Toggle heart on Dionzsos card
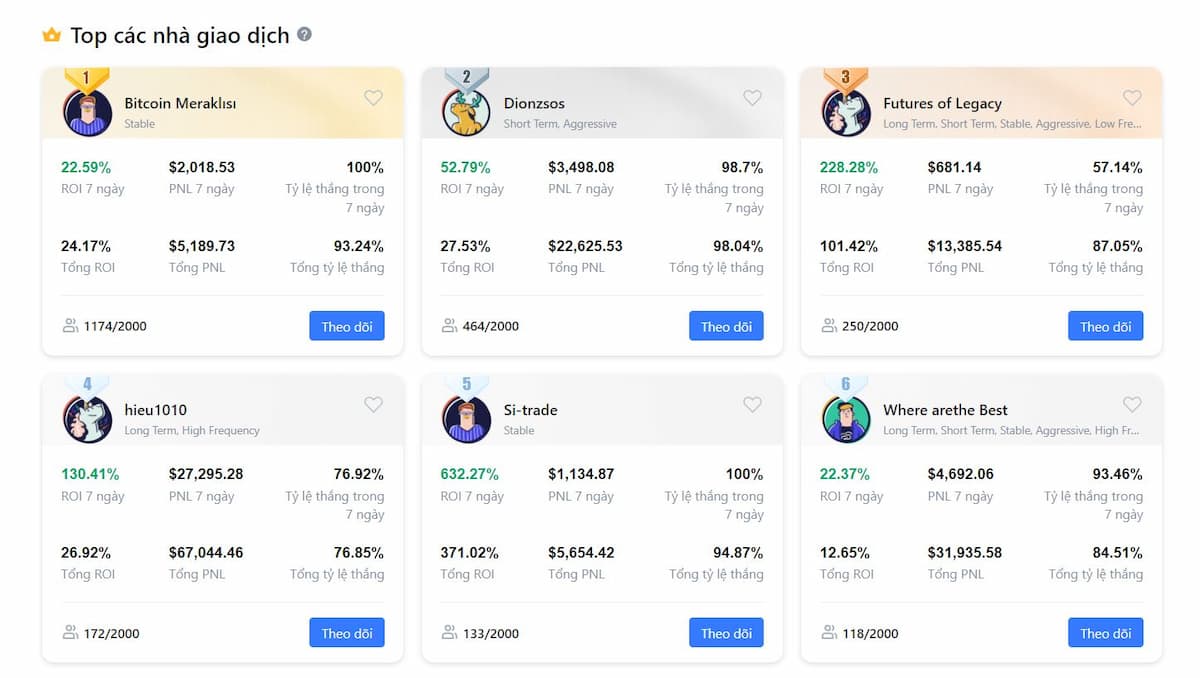The height and width of the screenshot is (678, 1200). [x=752, y=98]
